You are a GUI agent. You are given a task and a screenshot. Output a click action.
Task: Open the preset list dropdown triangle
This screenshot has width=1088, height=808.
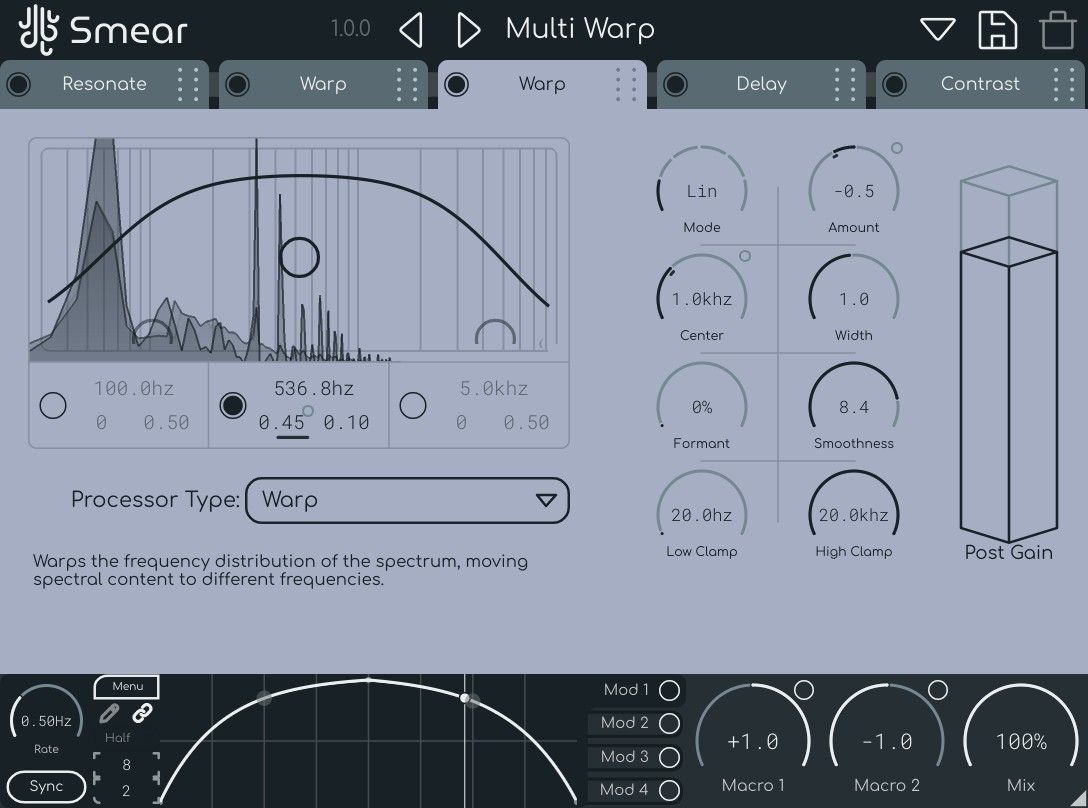pos(937,30)
